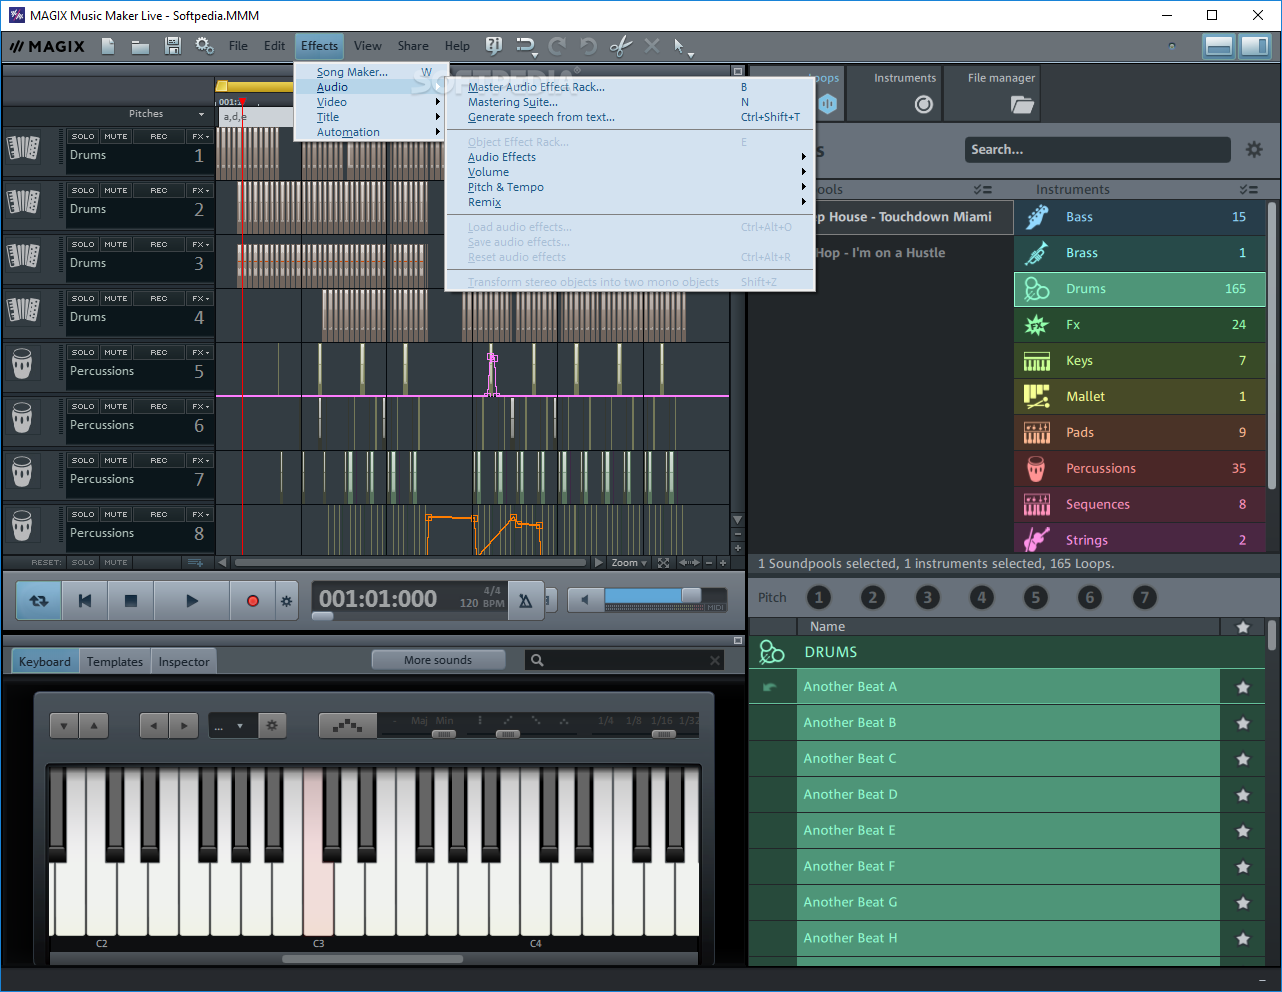Open mouse mode dropdown arrow
1282x992 pixels.
[x=691, y=53]
